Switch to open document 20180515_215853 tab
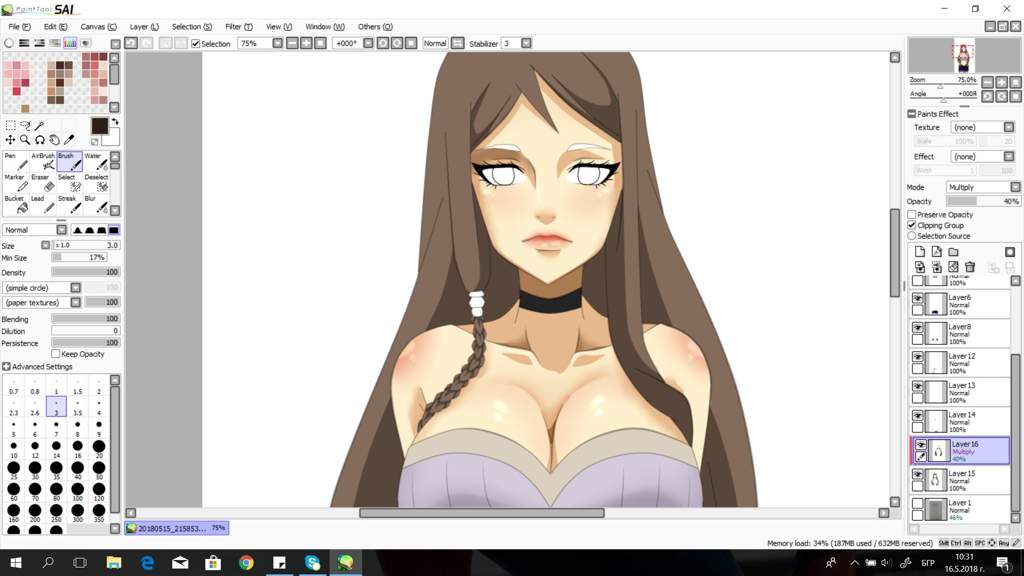The height and width of the screenshot is (576, 1024). tap(177, 528)
